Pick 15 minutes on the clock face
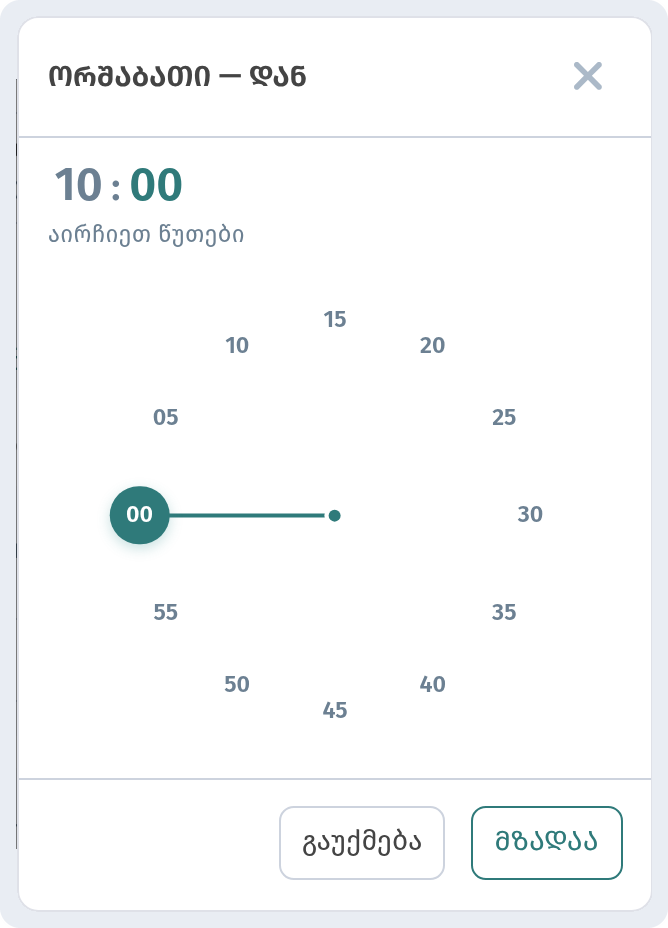668x928 pixels. 335,320
